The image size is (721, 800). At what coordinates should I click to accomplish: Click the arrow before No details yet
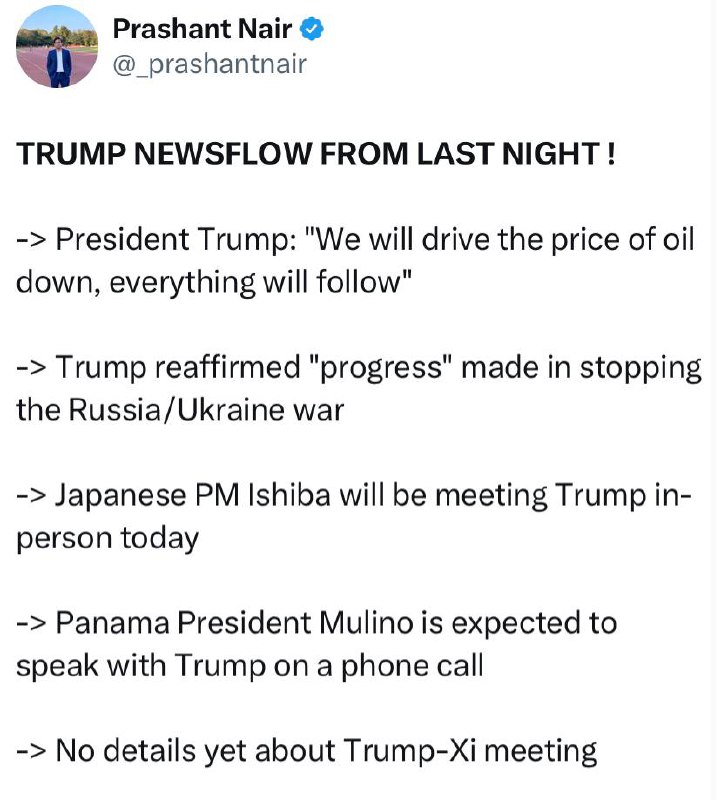pos(32,751)
